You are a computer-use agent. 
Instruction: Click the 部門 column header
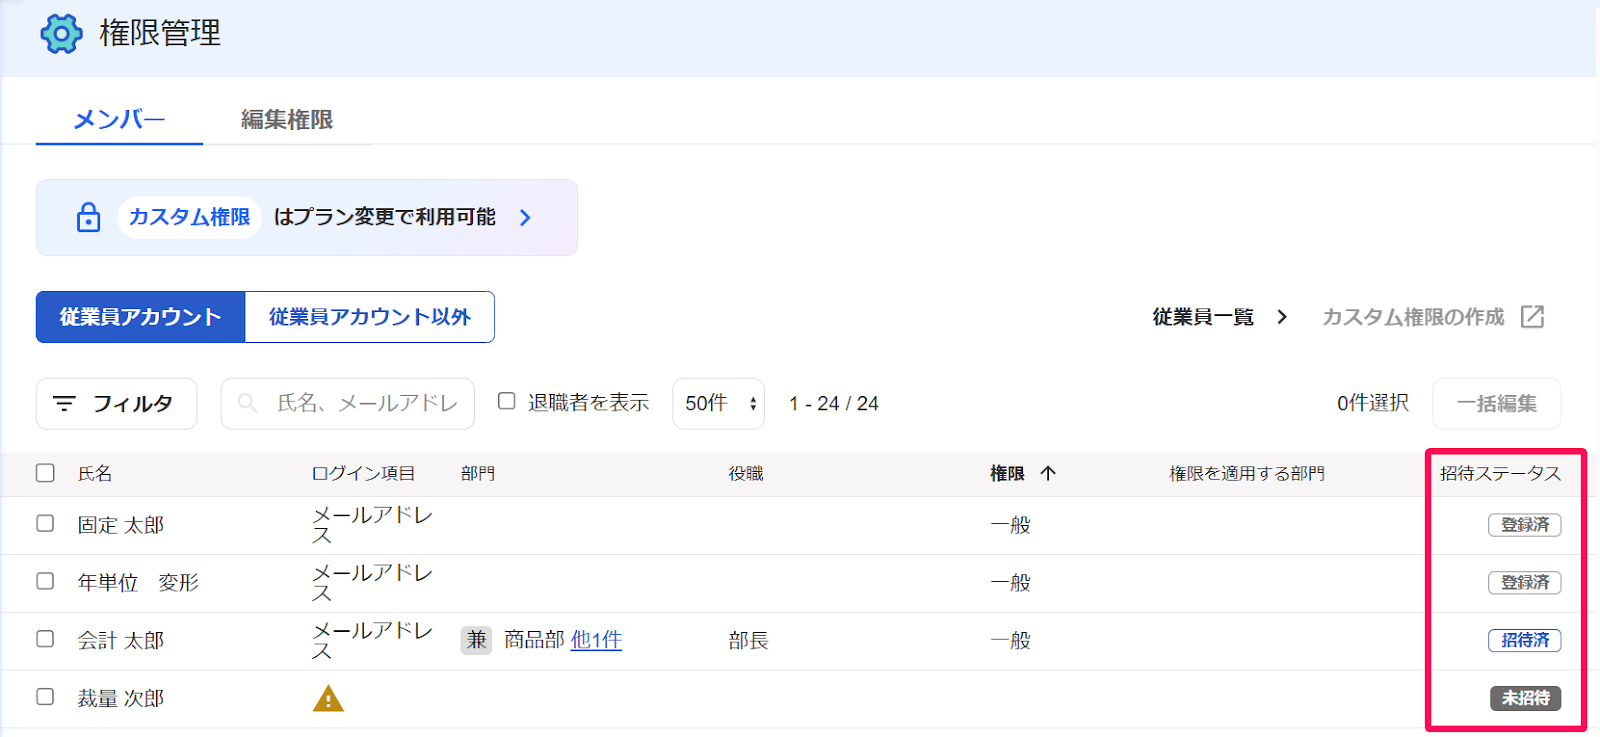coord(478,473)
